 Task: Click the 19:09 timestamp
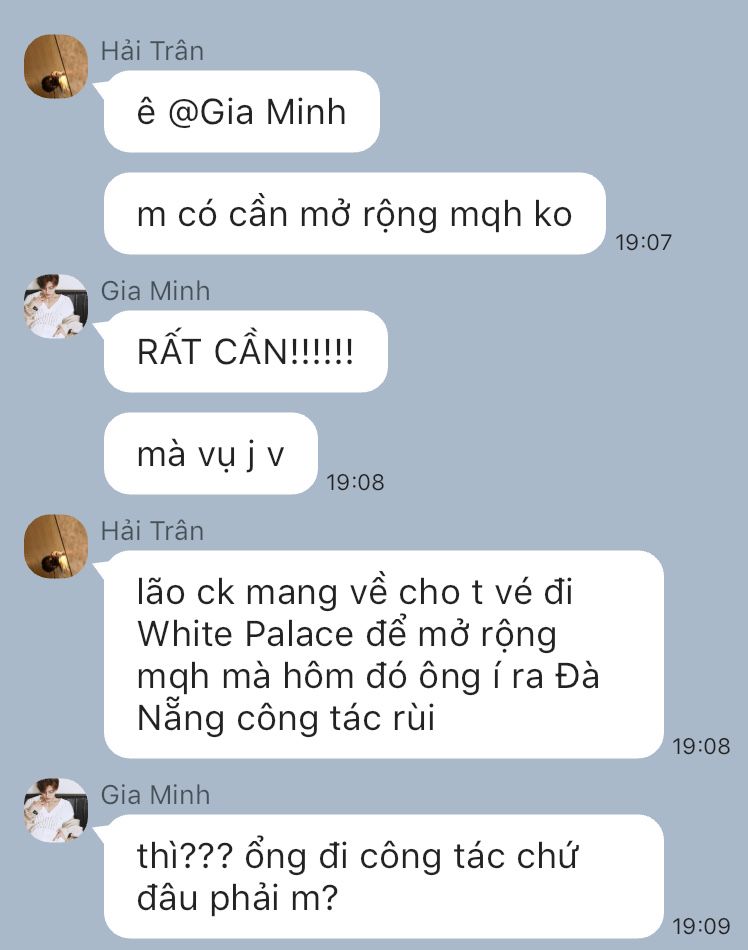[x=701, y=926]
